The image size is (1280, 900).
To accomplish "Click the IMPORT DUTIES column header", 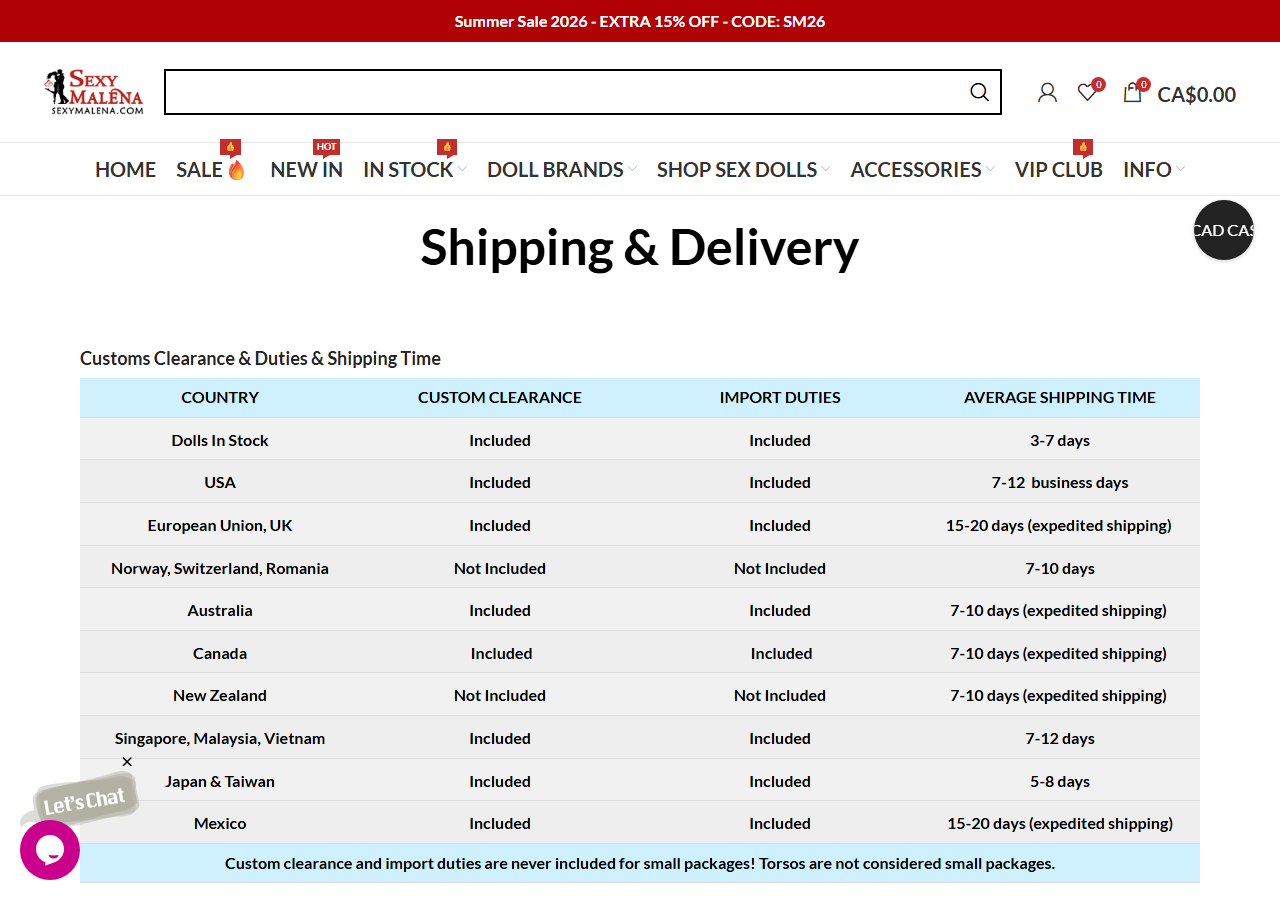I will [x=780, y=397].
